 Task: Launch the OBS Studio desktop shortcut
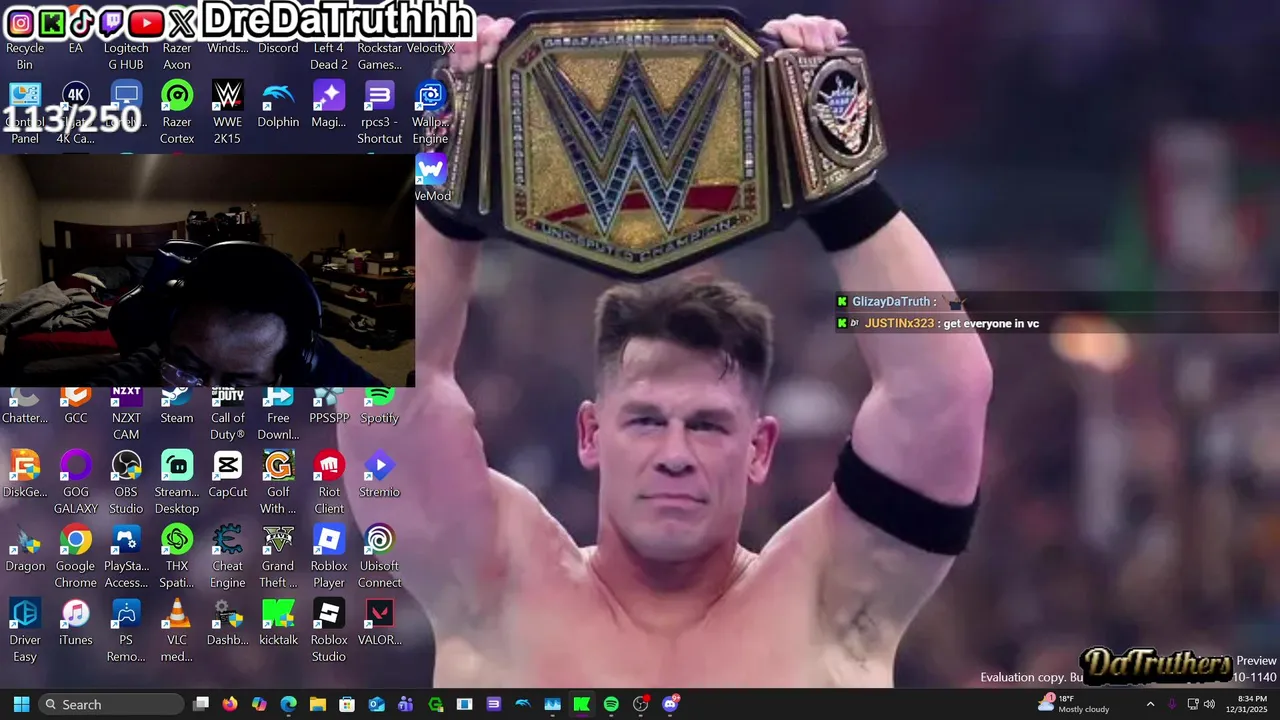[x=126, y=482]
